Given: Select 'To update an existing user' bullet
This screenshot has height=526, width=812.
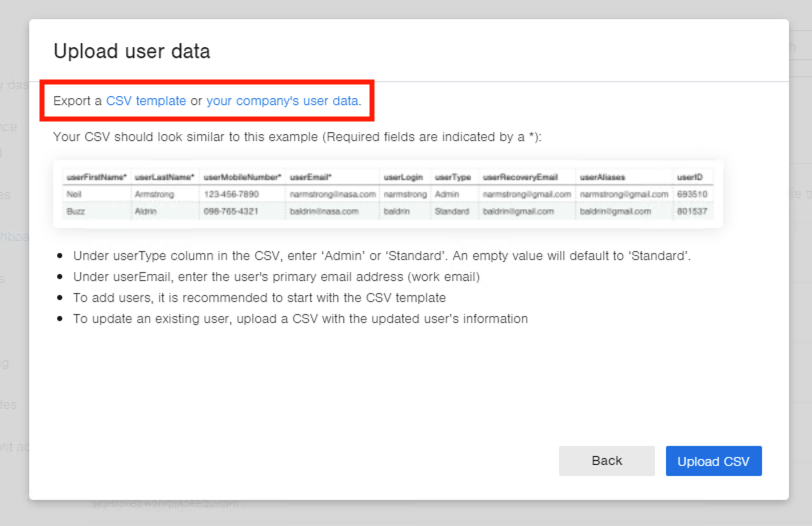Looking at the screenshot, I should pyautogui.click(x=300, y=319).
